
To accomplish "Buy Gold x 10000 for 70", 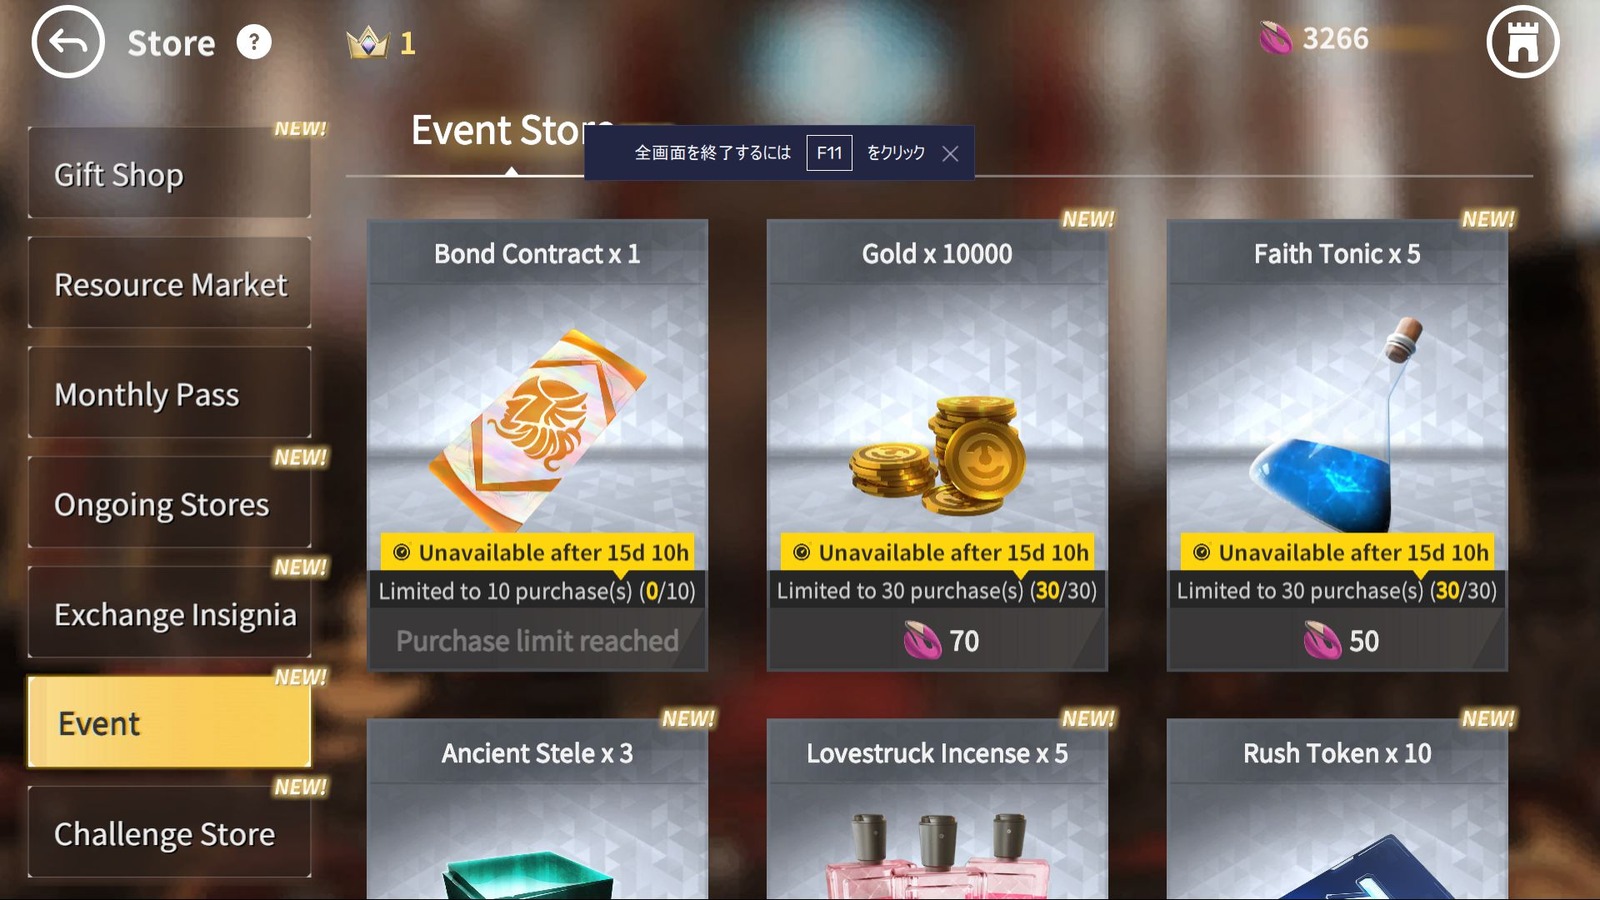I will pyautogui.click(x=937, y=640).
